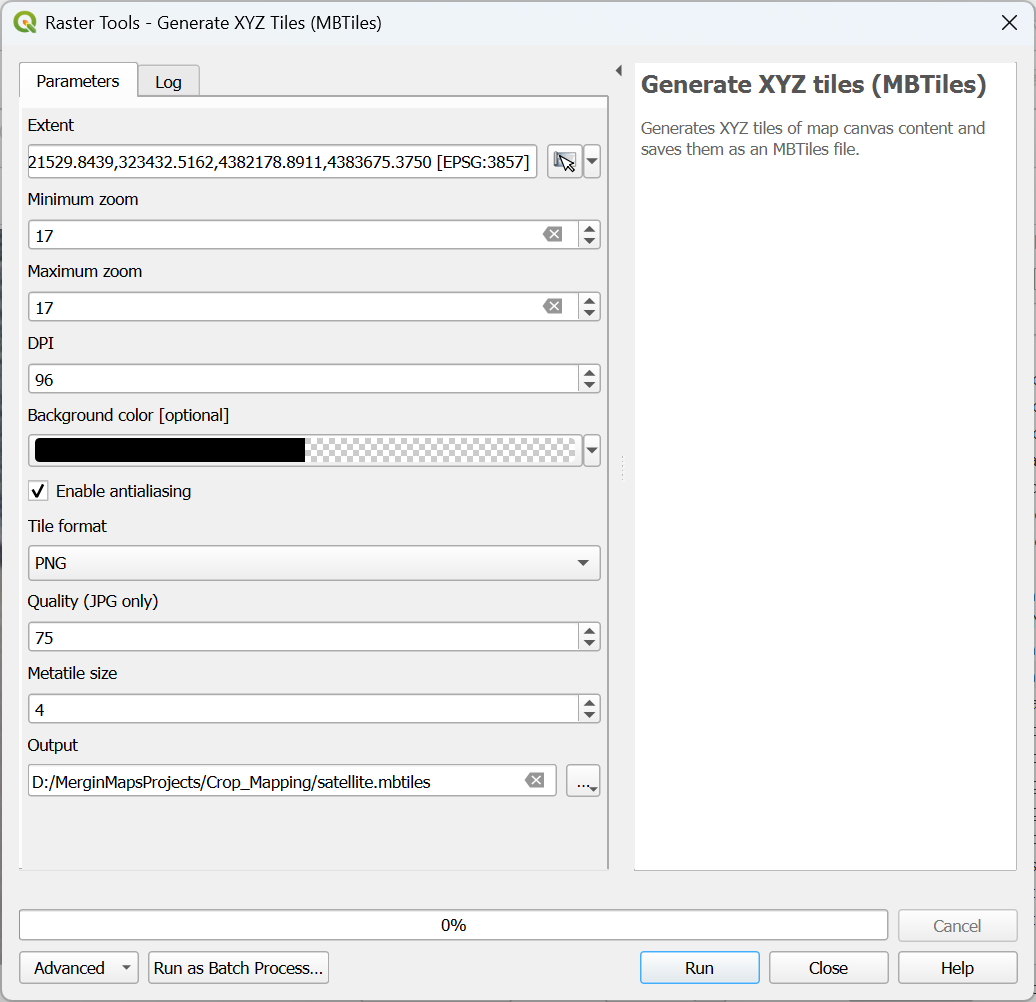
Task: Click the set extent on canvas icon
Action: pyautogui.click(x=565, y=161)
